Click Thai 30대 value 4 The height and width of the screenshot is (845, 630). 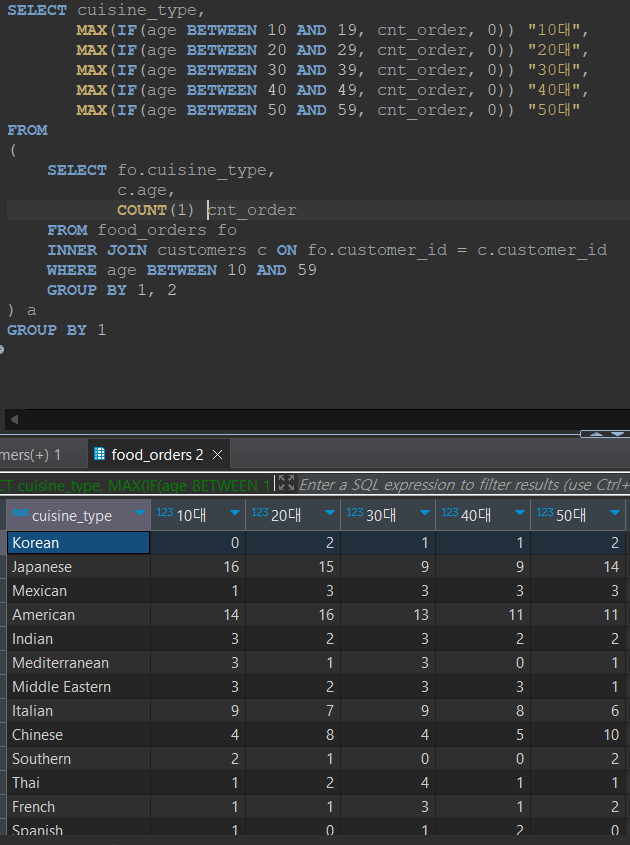pyautogui.click(x=387, y=783)
